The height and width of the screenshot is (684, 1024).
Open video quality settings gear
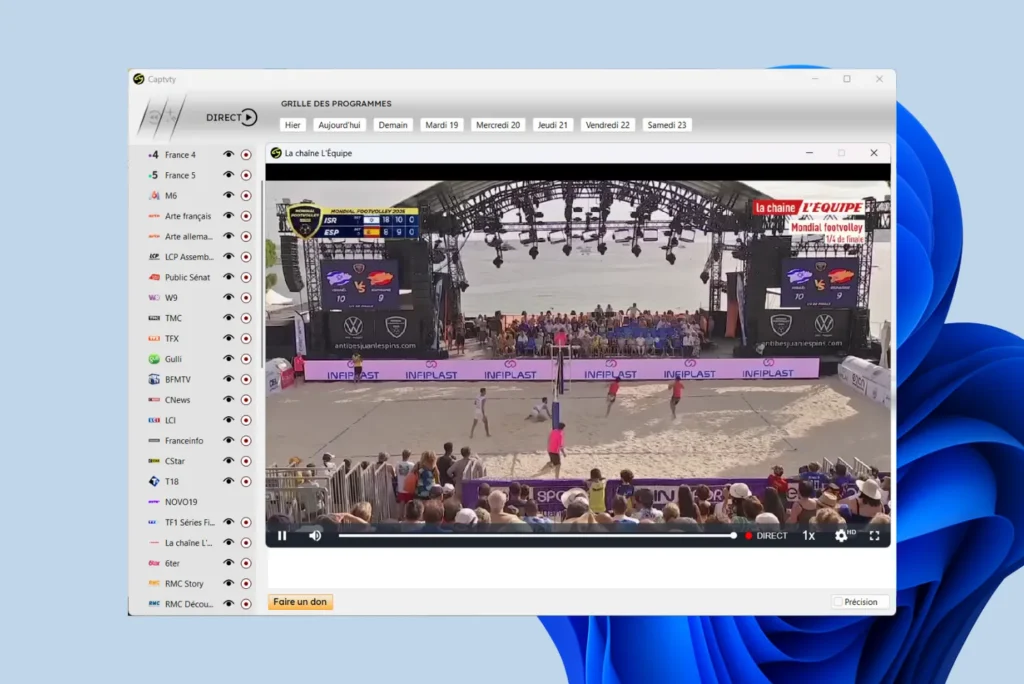(x=841, y=536)
